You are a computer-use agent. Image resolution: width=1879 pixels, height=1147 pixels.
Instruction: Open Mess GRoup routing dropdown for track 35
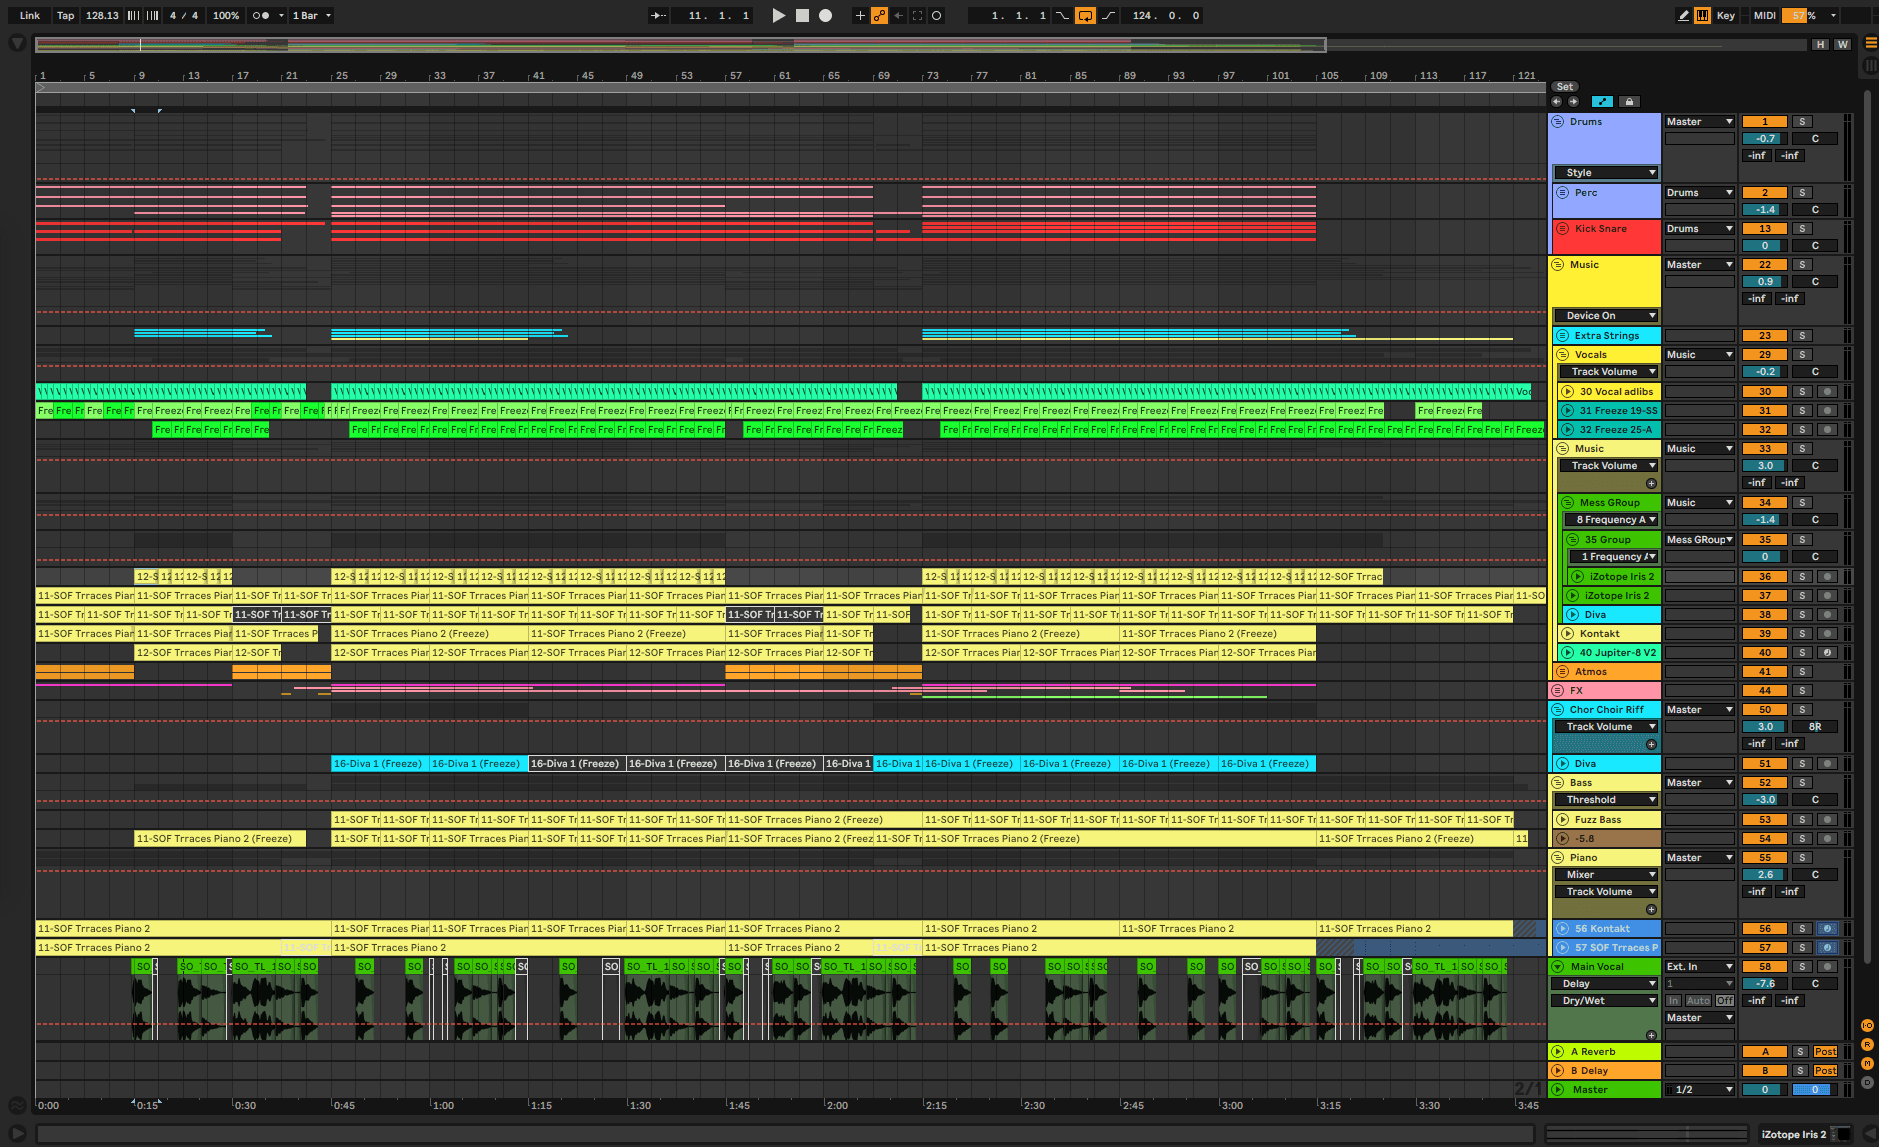click(1700, 540)
